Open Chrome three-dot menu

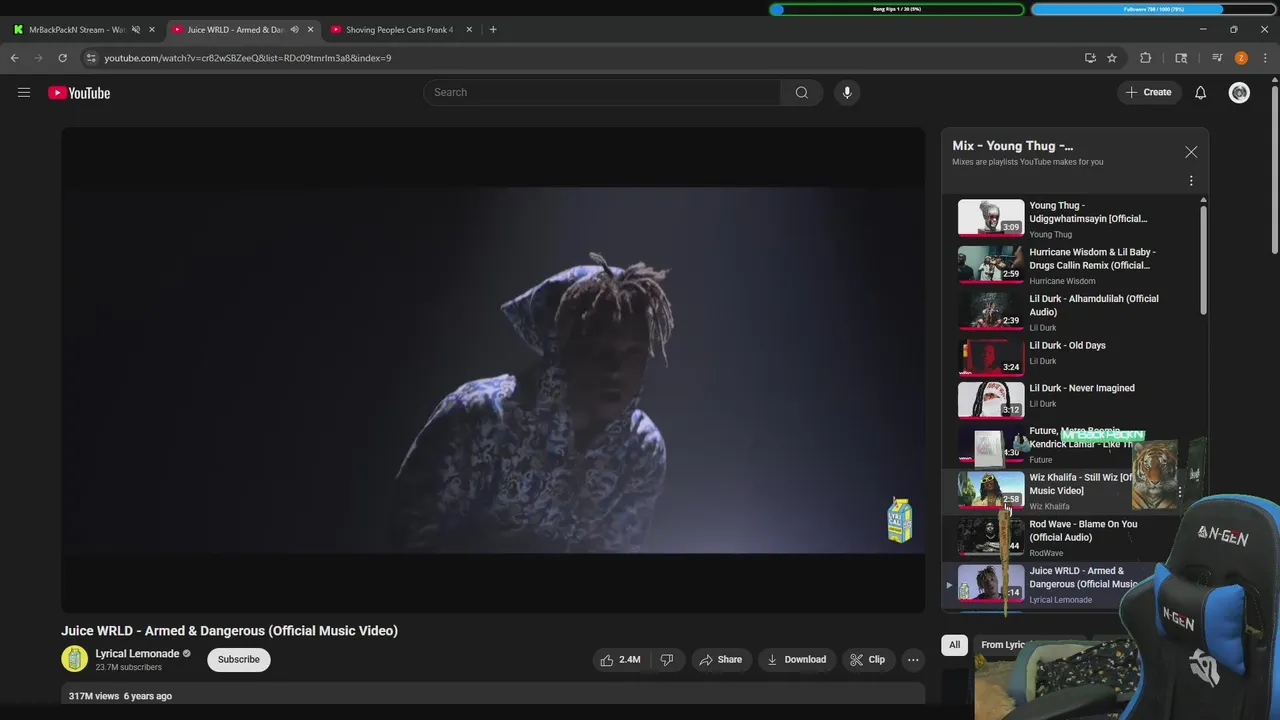[1265, 58]
